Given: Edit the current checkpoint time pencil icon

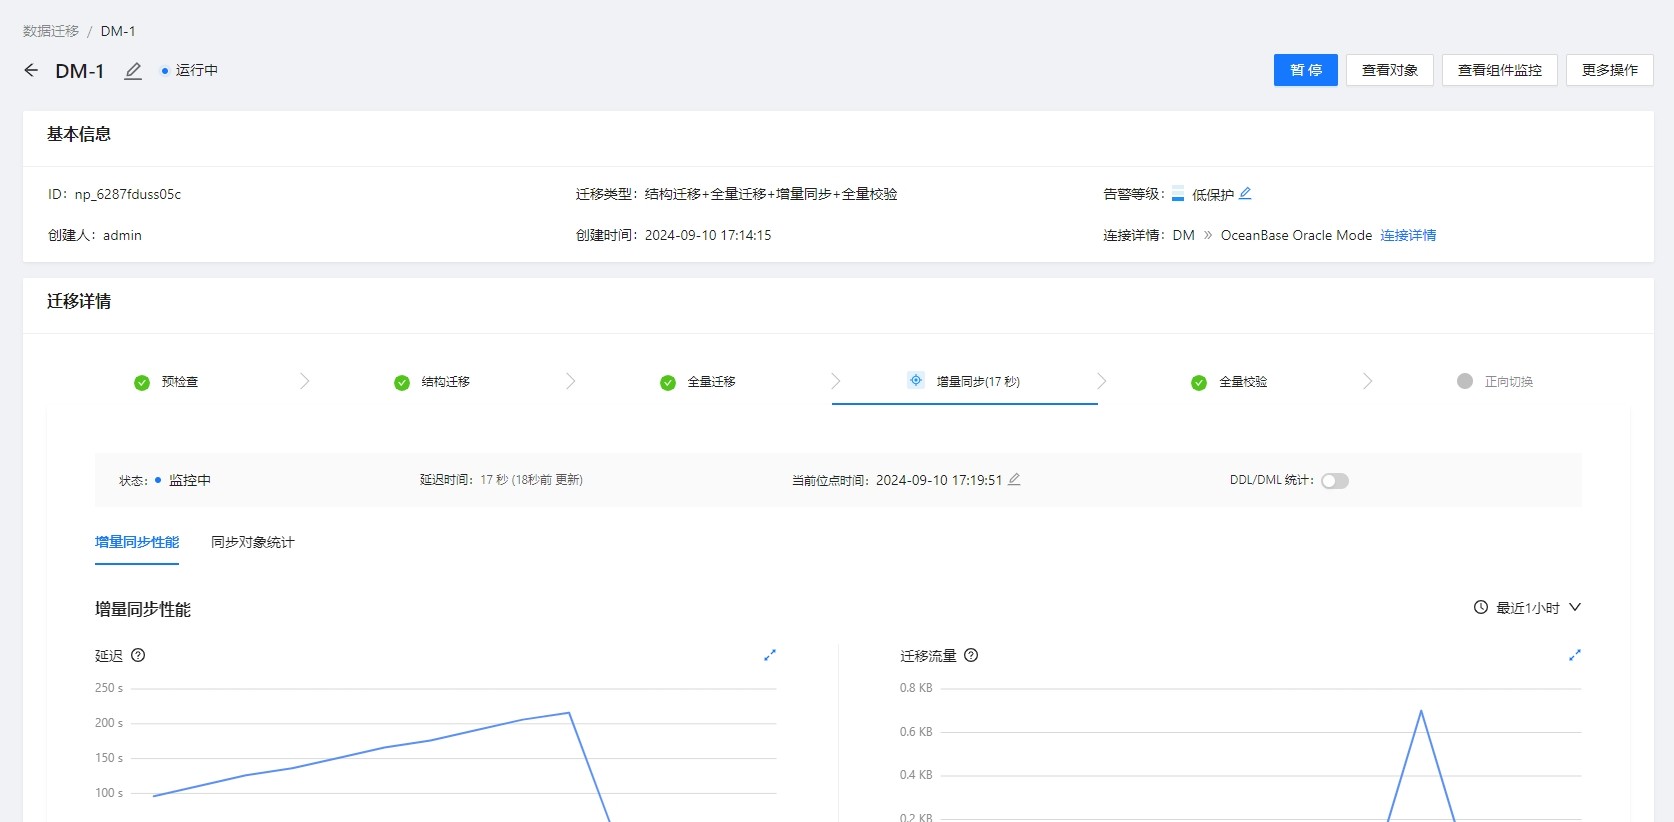Looking at the screenshot, I should click(1014, 480).
